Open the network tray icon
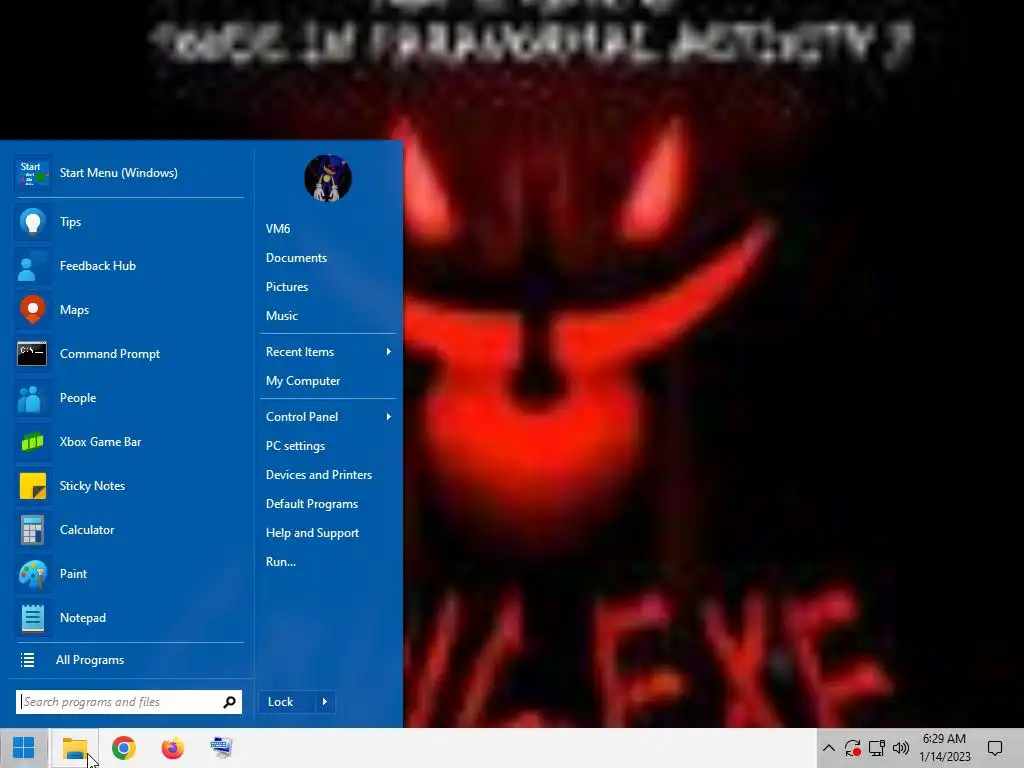1024x768 pixels. [876, 748]
